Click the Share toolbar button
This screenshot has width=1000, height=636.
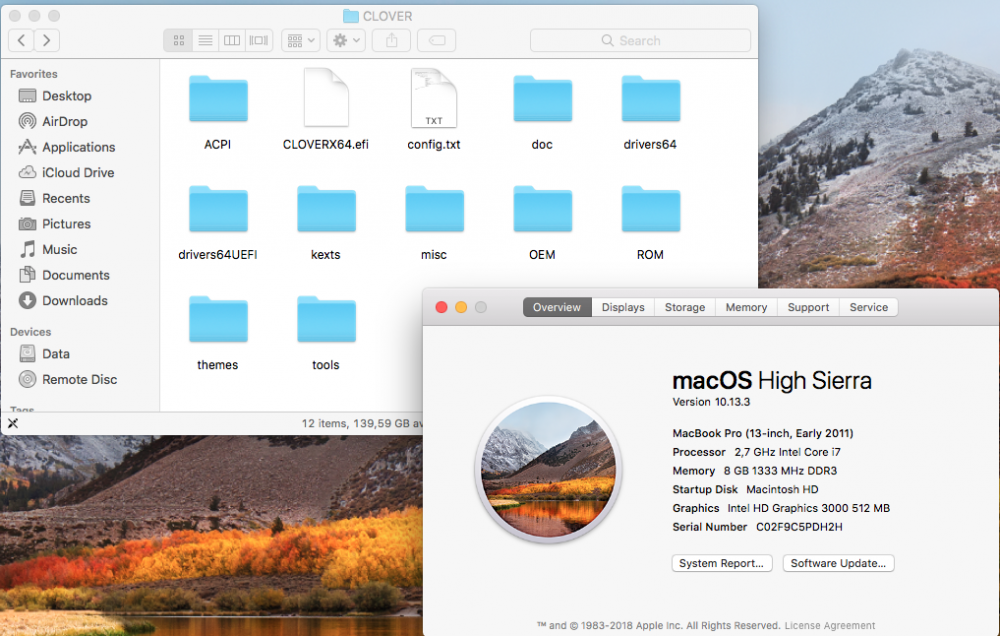392,40
